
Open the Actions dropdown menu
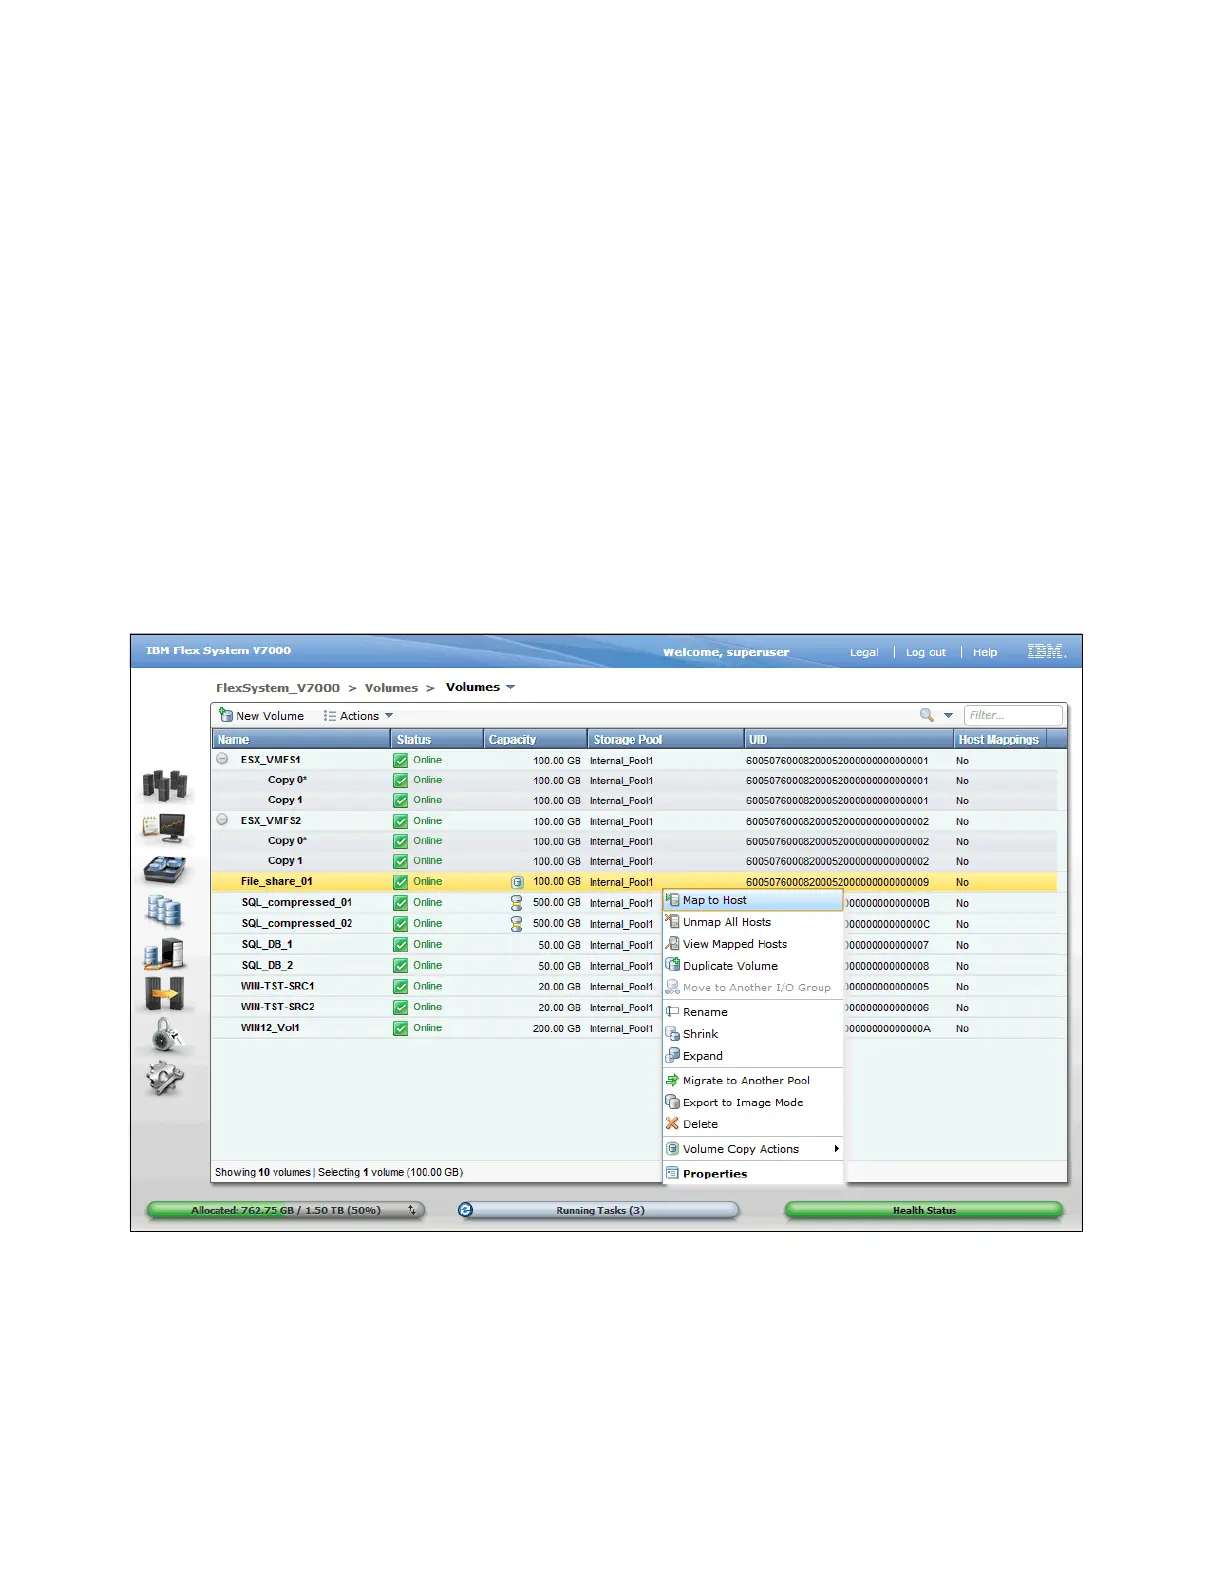click(x=358, y=716)
